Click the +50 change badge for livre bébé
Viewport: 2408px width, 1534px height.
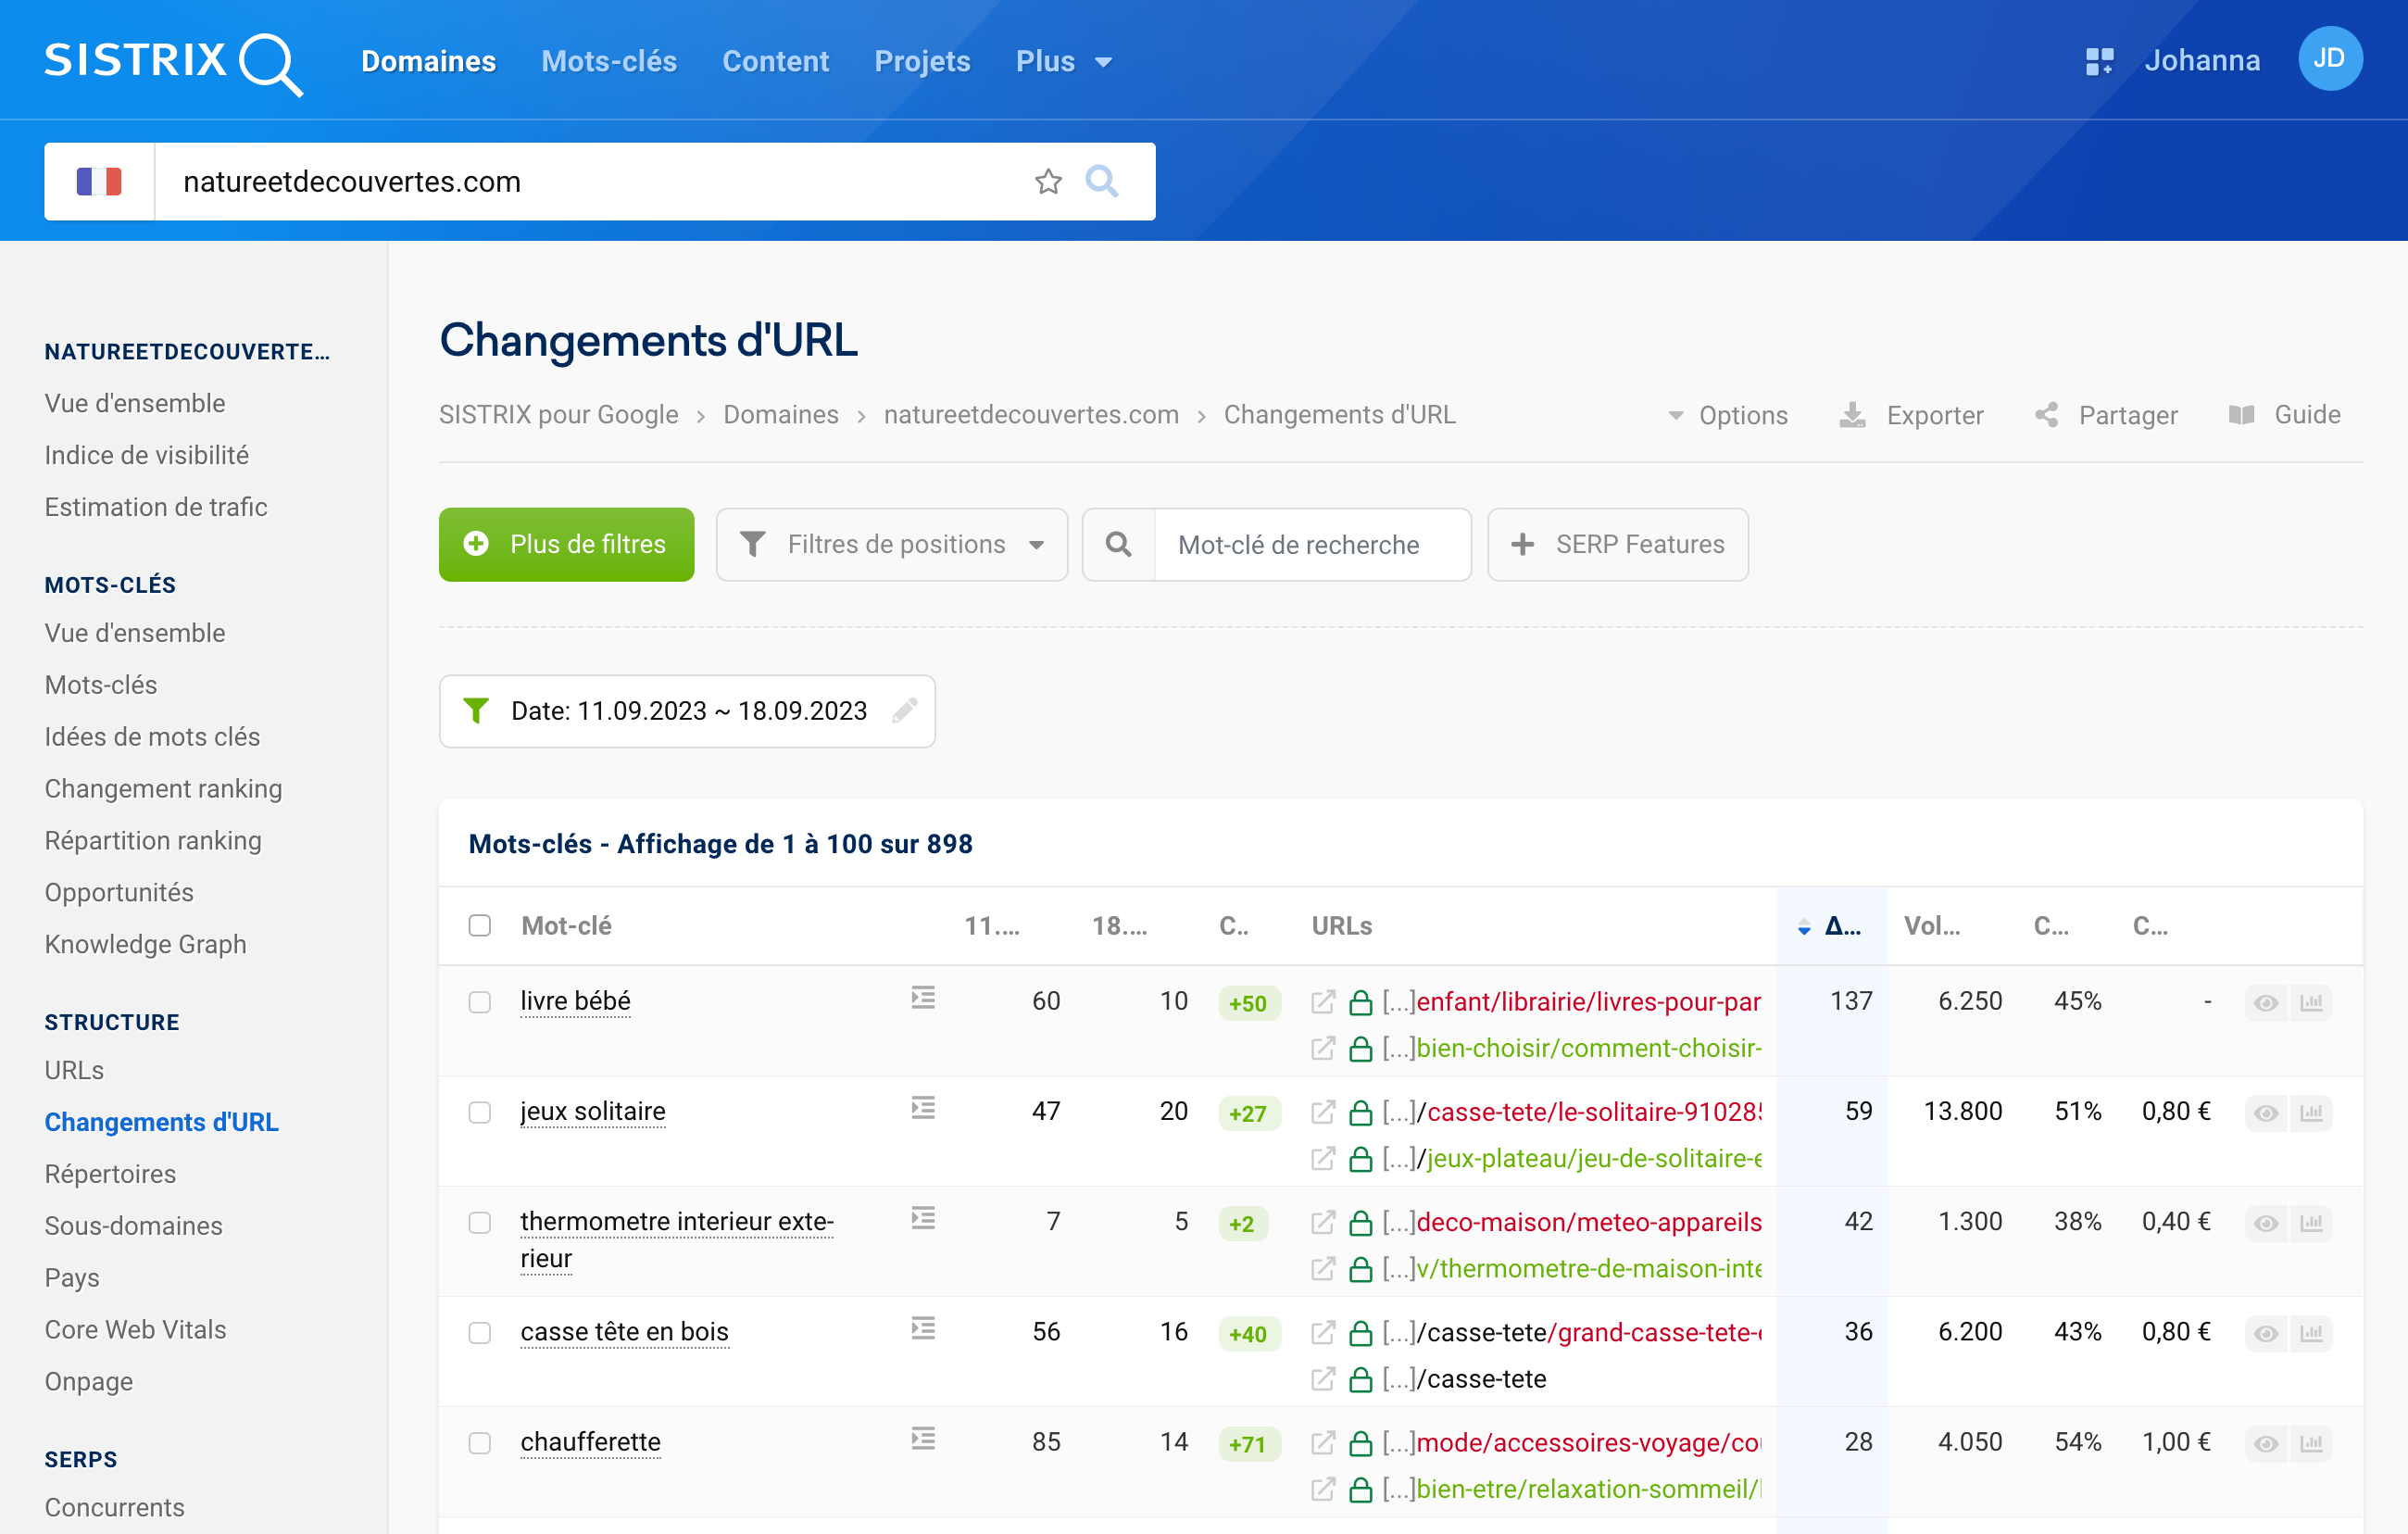1248,1003
